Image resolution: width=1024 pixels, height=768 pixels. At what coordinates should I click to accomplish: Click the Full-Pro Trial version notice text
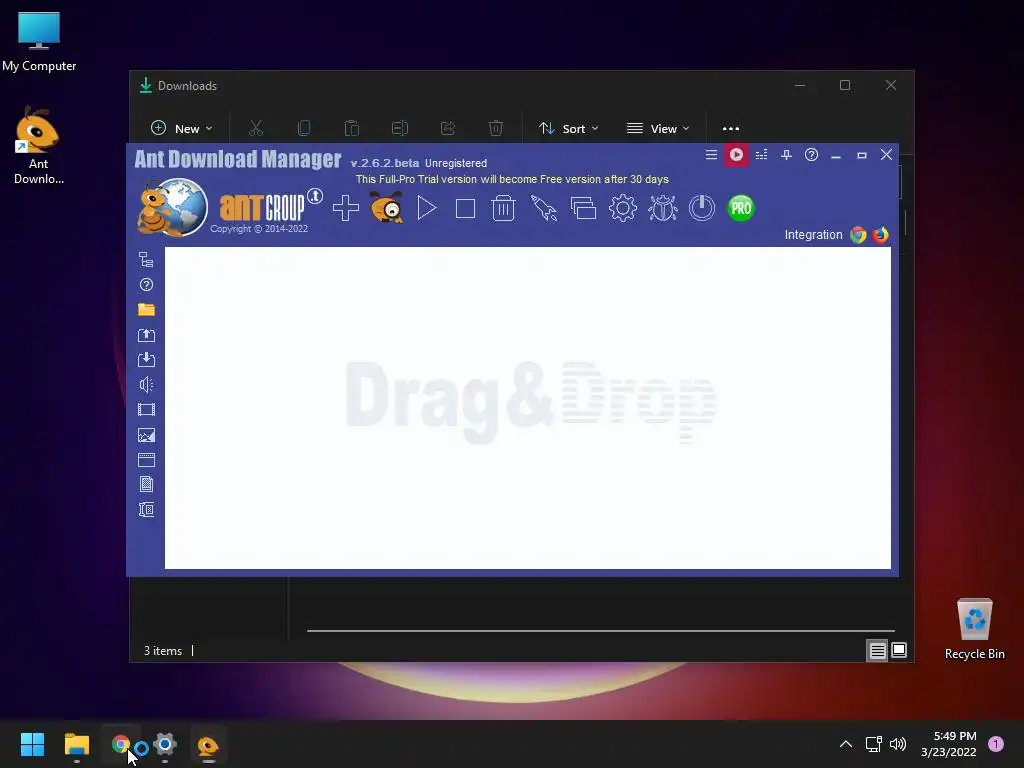pos(512,179)
